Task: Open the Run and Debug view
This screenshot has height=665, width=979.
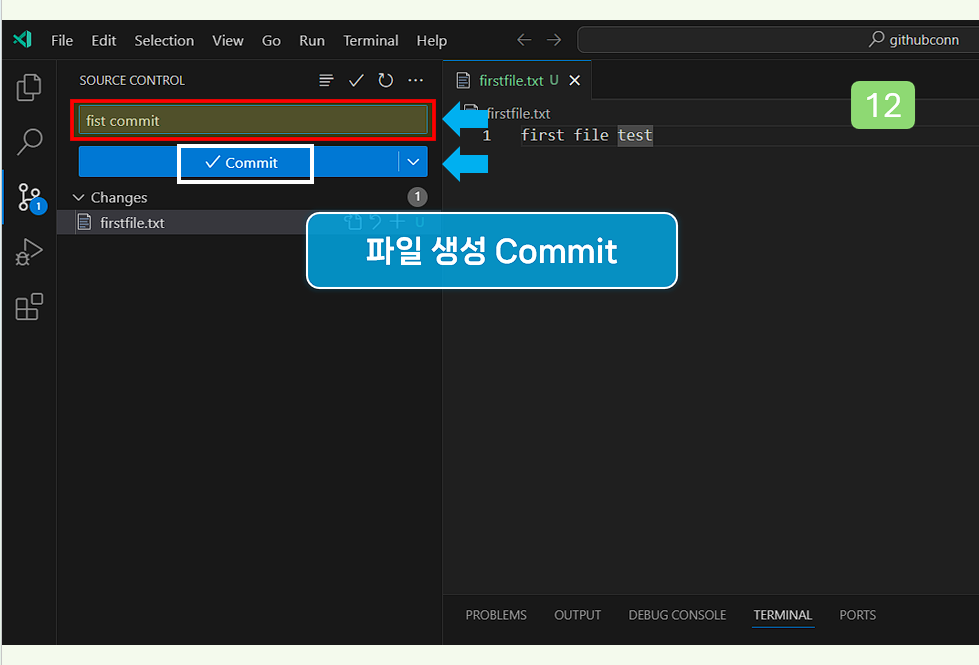Action: (28, 252)
